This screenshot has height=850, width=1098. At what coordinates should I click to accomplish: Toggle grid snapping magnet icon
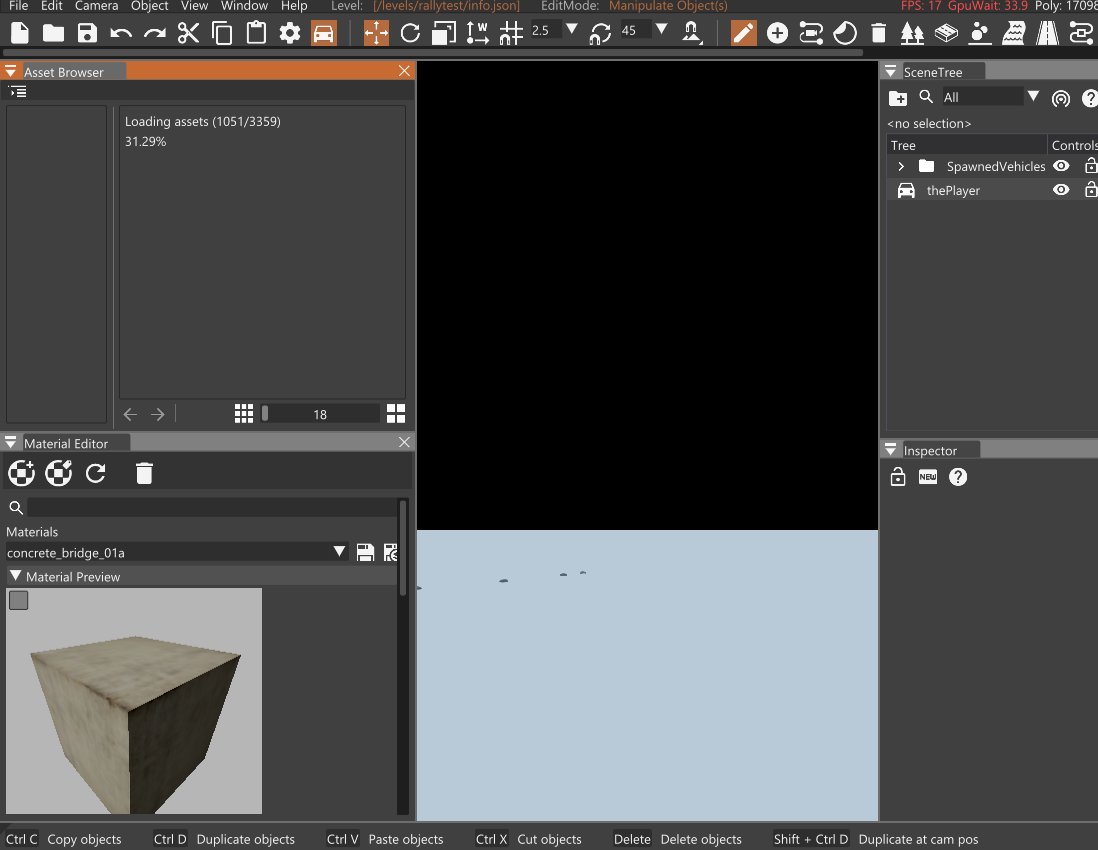[511, 33]
